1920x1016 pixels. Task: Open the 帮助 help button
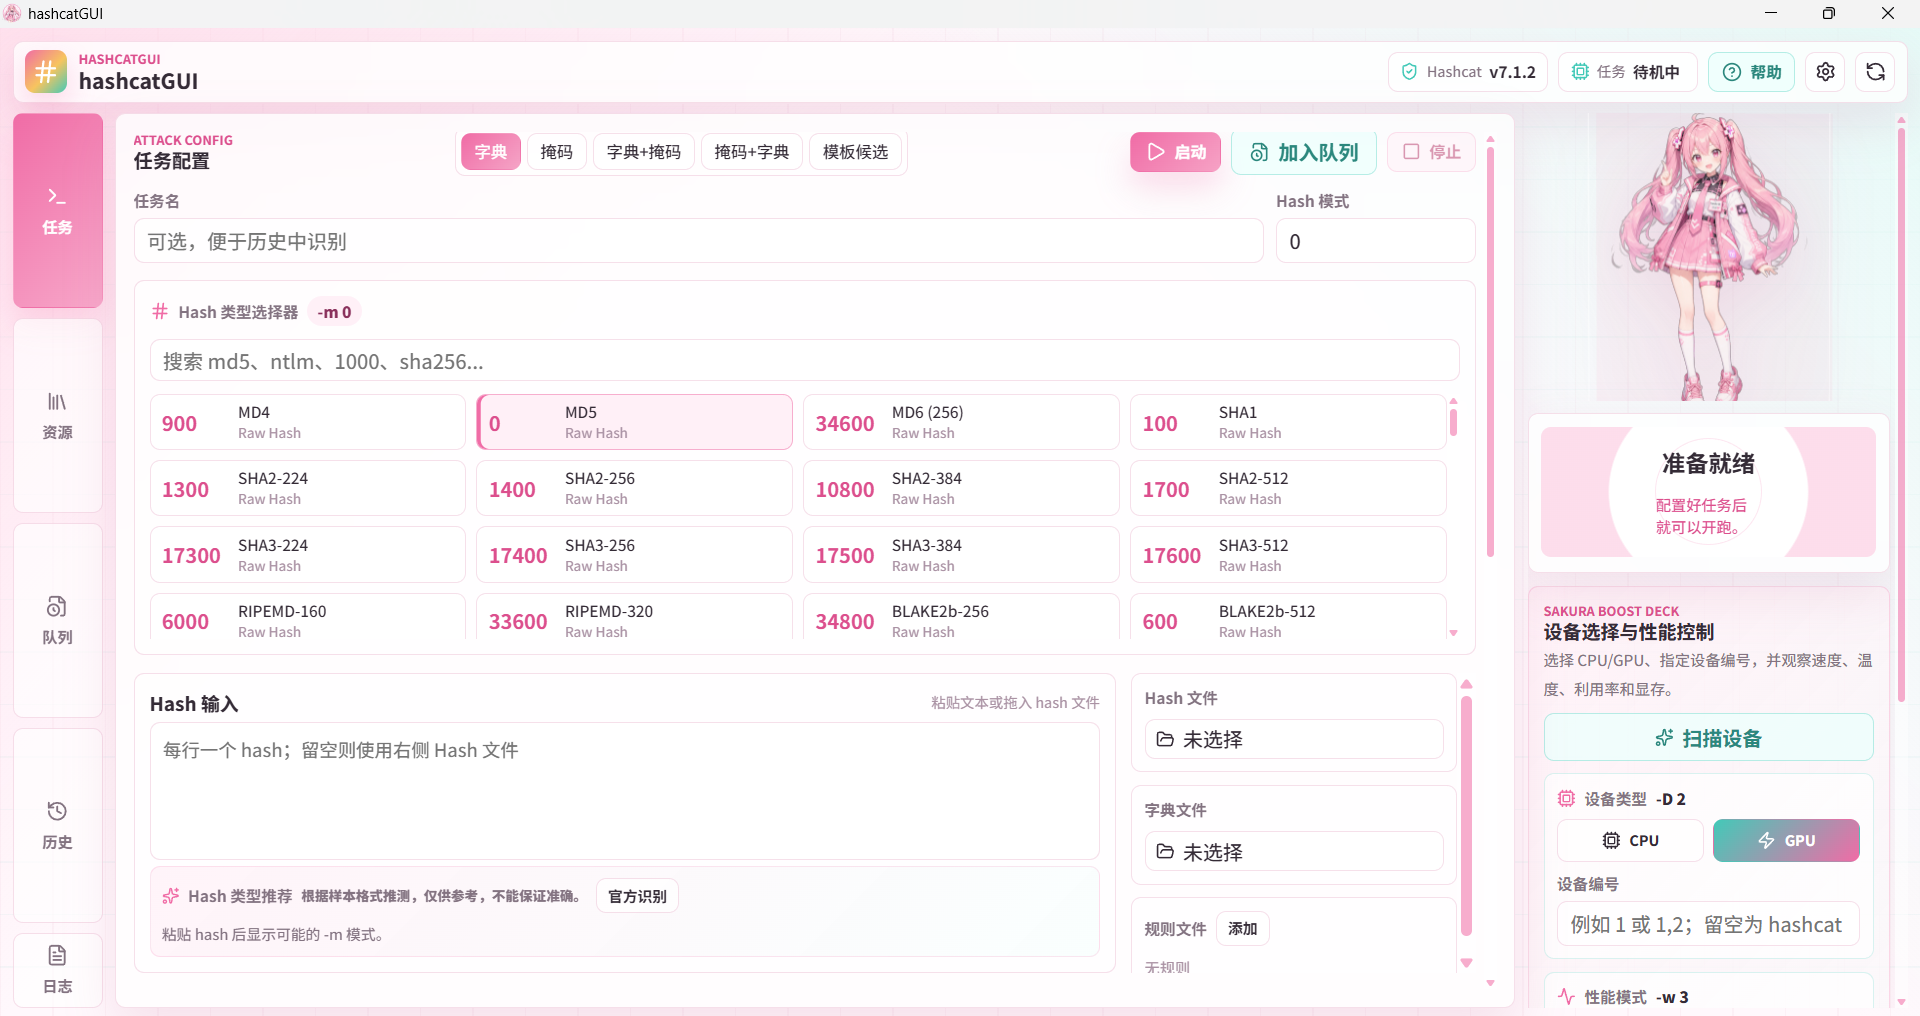(x=1752, y=72)
